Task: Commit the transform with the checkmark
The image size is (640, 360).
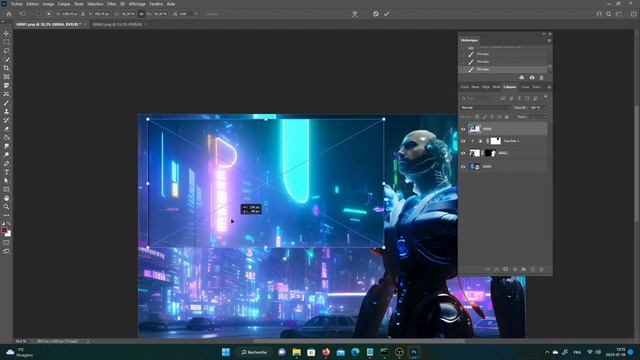Action: click(387, 13)
